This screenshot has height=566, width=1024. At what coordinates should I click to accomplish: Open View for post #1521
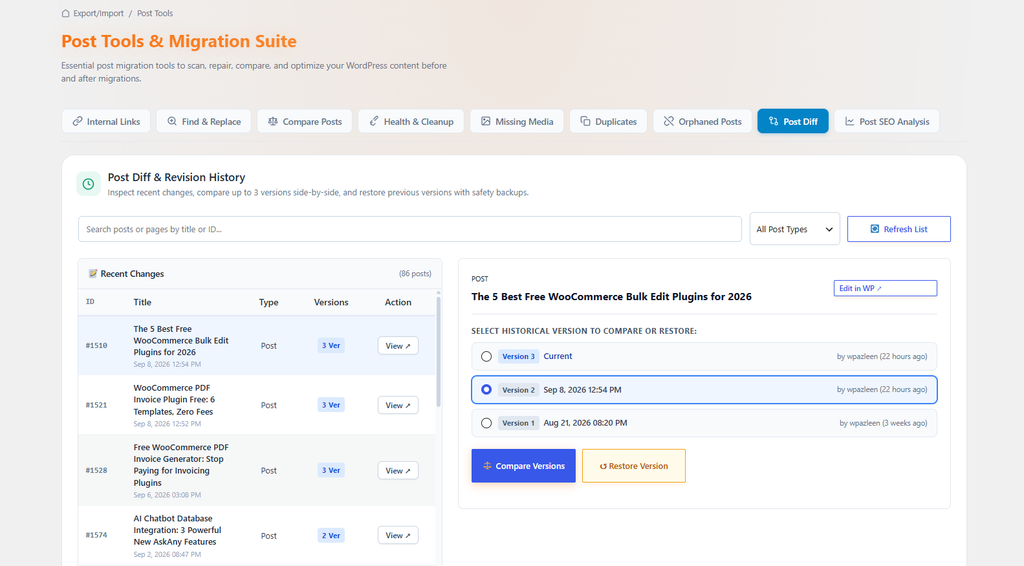(x=398, y=405)
